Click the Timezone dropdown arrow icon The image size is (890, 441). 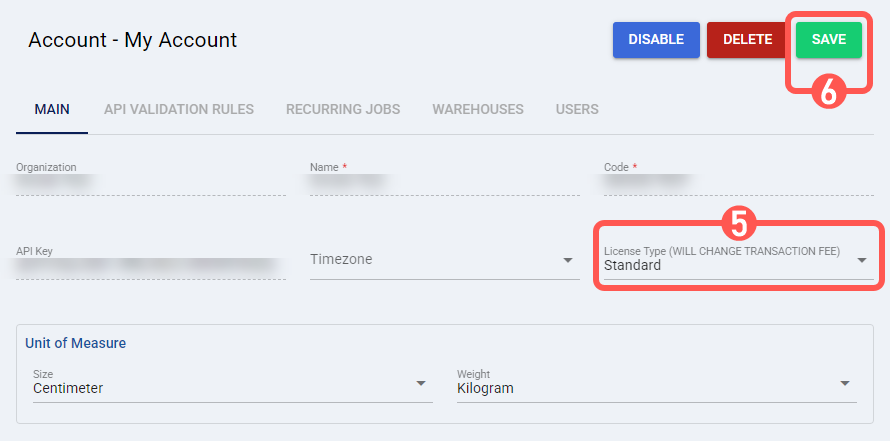click(567, 260)
